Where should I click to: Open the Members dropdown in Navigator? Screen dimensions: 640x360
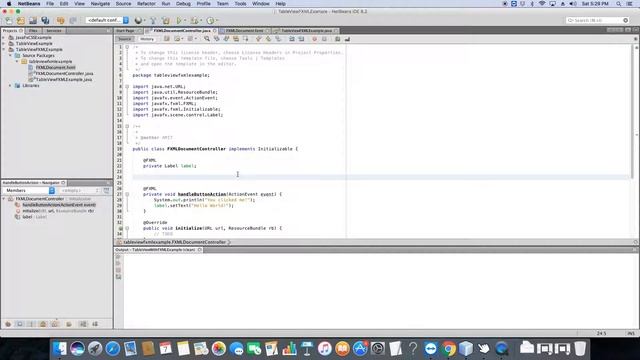(29, 191)
